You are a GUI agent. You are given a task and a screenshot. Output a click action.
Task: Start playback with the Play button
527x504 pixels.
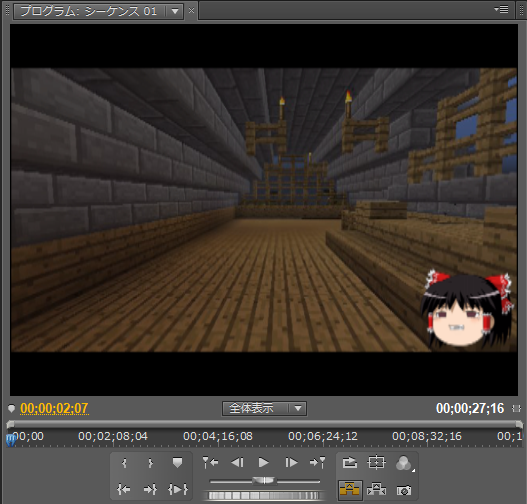click(264, 463)
